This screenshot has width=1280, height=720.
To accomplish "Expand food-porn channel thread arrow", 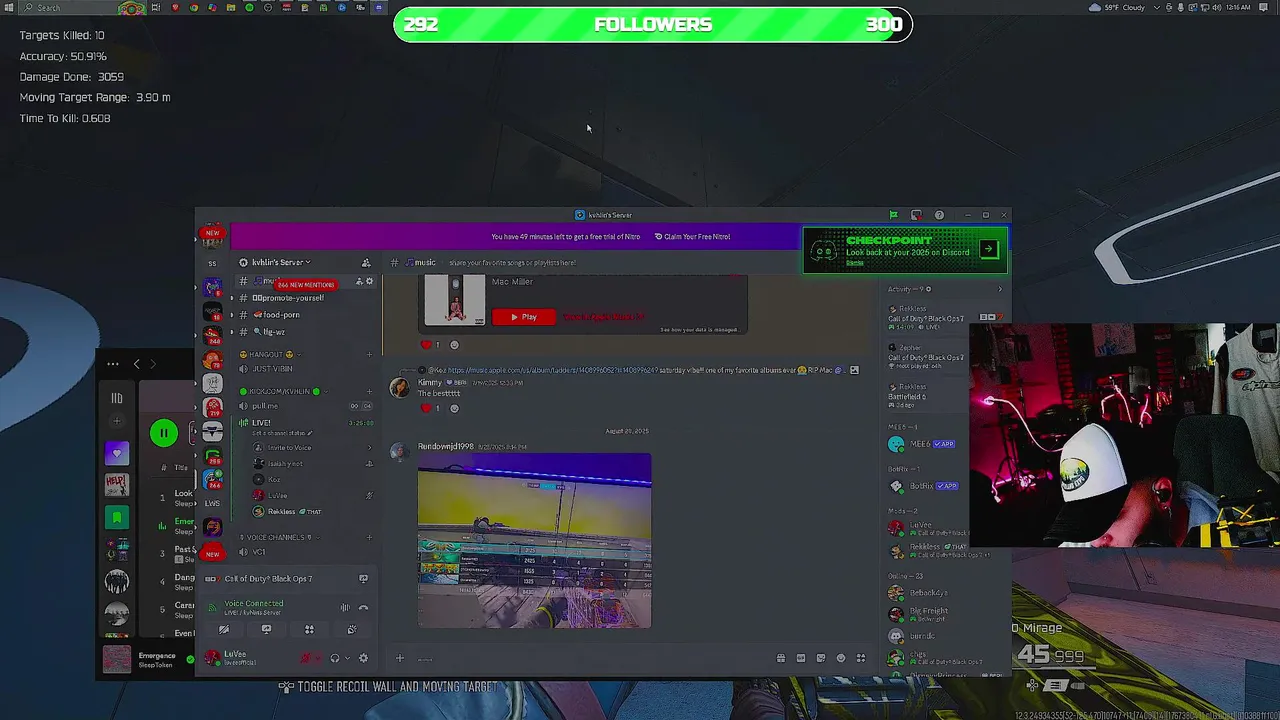I will [x=231, y=315].
